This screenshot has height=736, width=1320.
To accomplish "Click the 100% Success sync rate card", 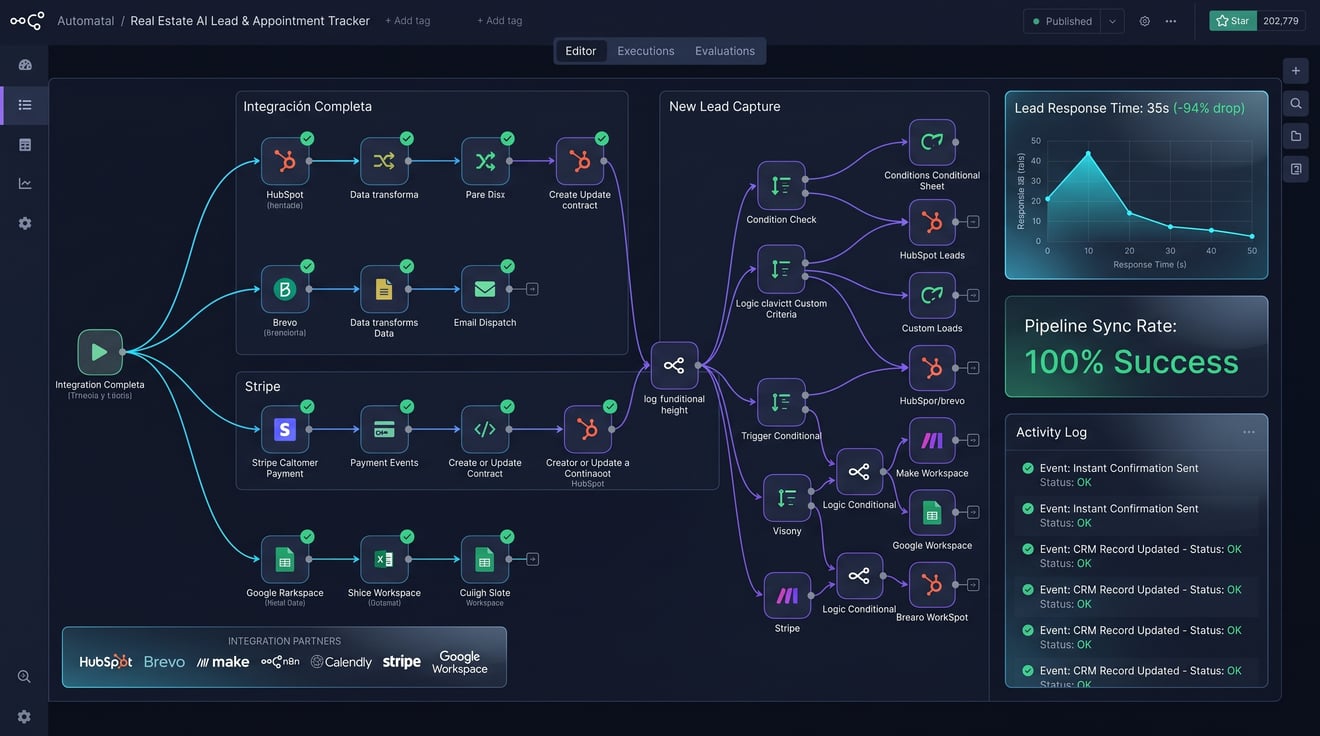I will [1136, 347].
